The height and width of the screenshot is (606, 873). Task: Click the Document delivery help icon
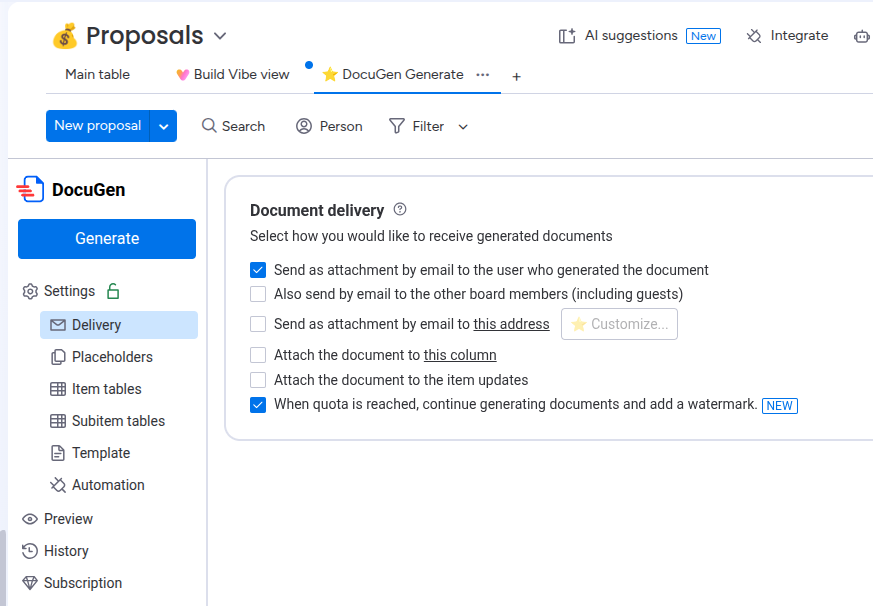(400, 209)
